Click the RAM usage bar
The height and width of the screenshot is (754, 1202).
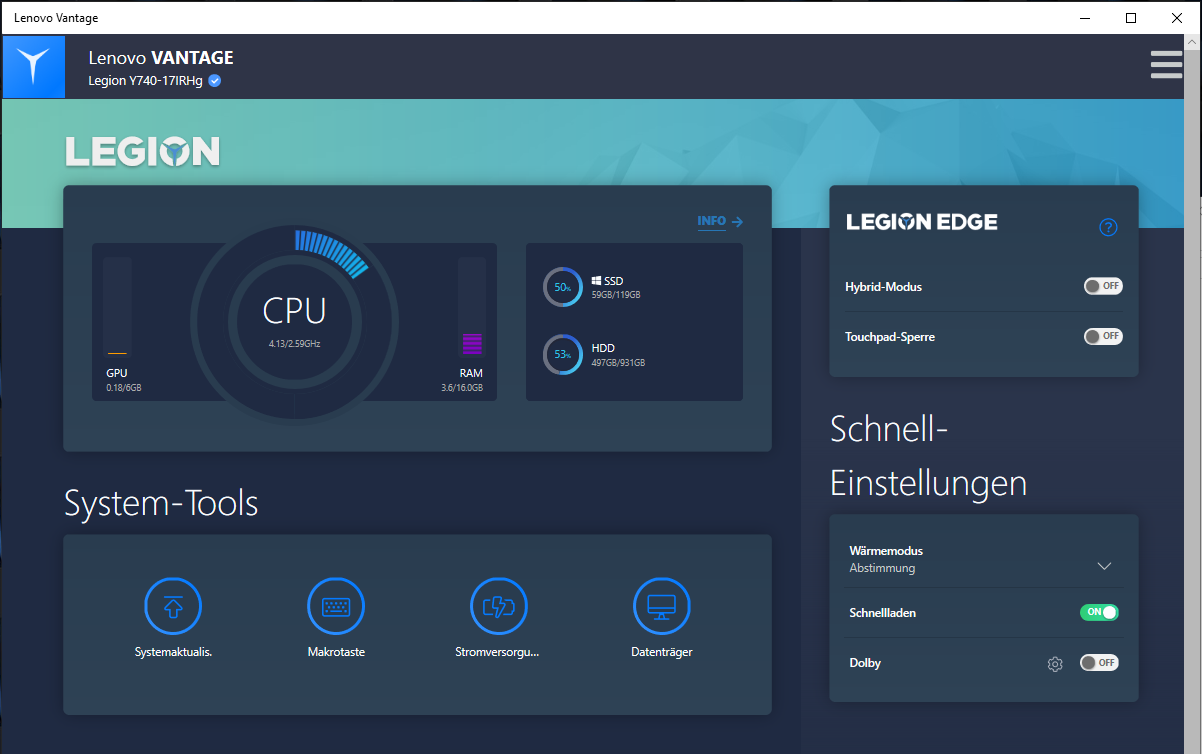pyautogui.click(x=472, y=307)
